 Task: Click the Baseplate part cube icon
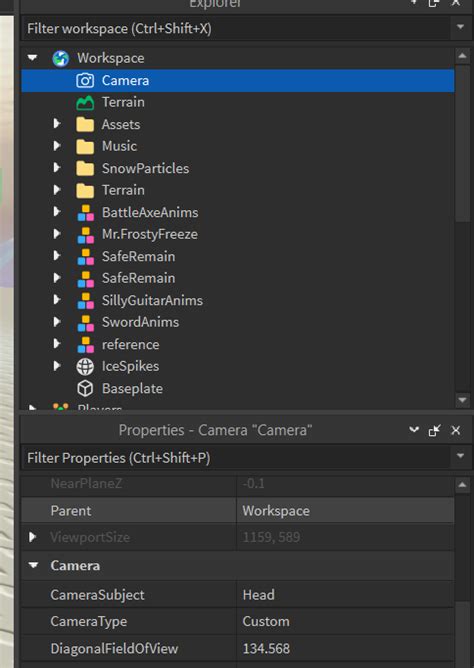pyautogui.click(x=85, y=389)
